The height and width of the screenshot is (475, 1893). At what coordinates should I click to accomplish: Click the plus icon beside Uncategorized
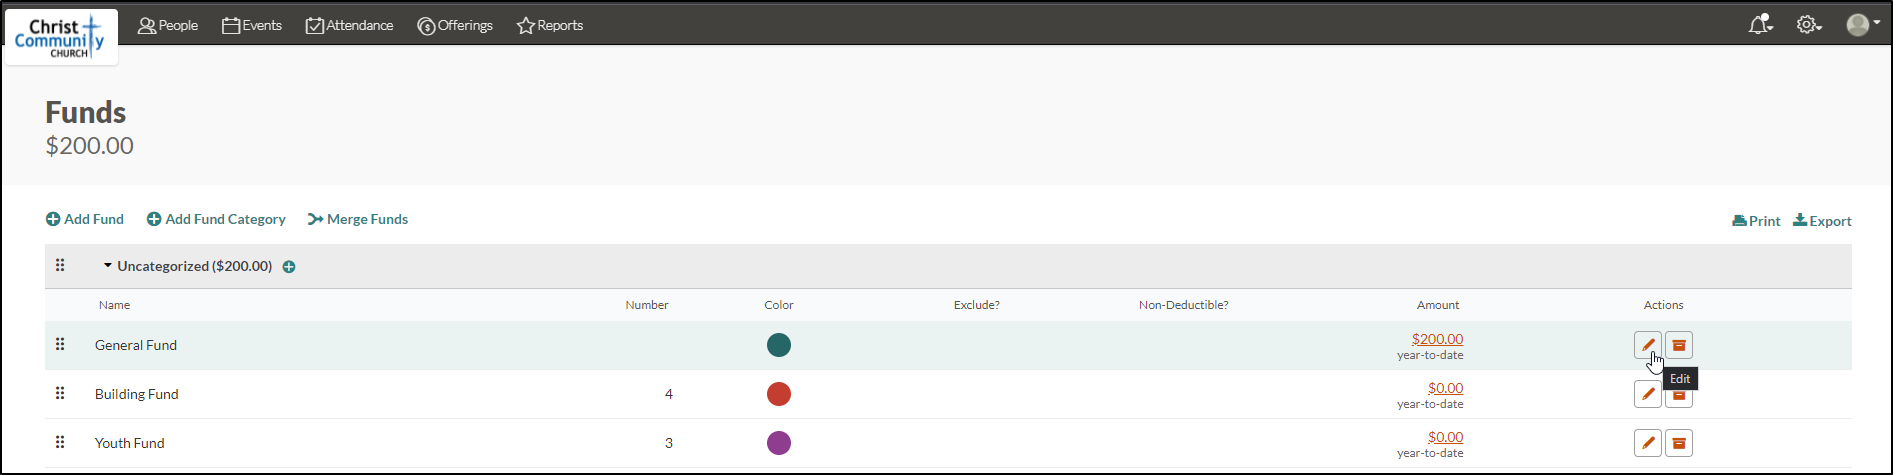(289, 267)
